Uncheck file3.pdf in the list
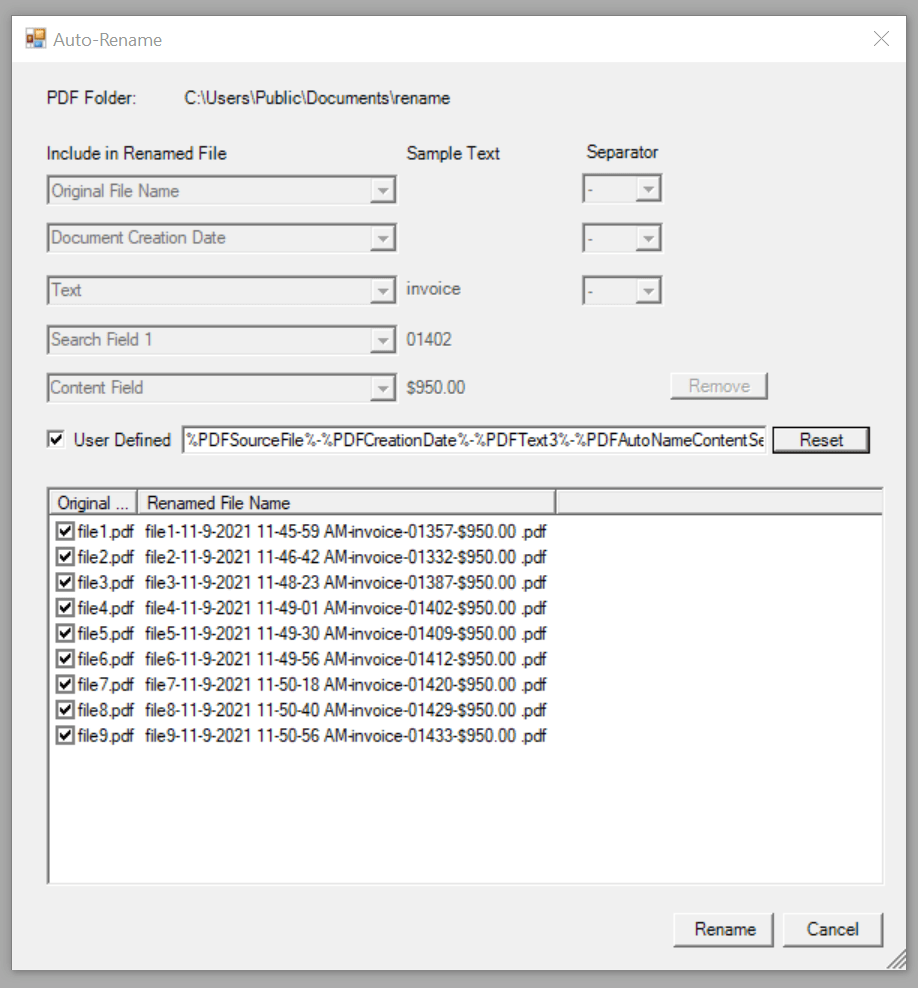The width and height of the screenshot is (918, 988). tap(65, 582)
